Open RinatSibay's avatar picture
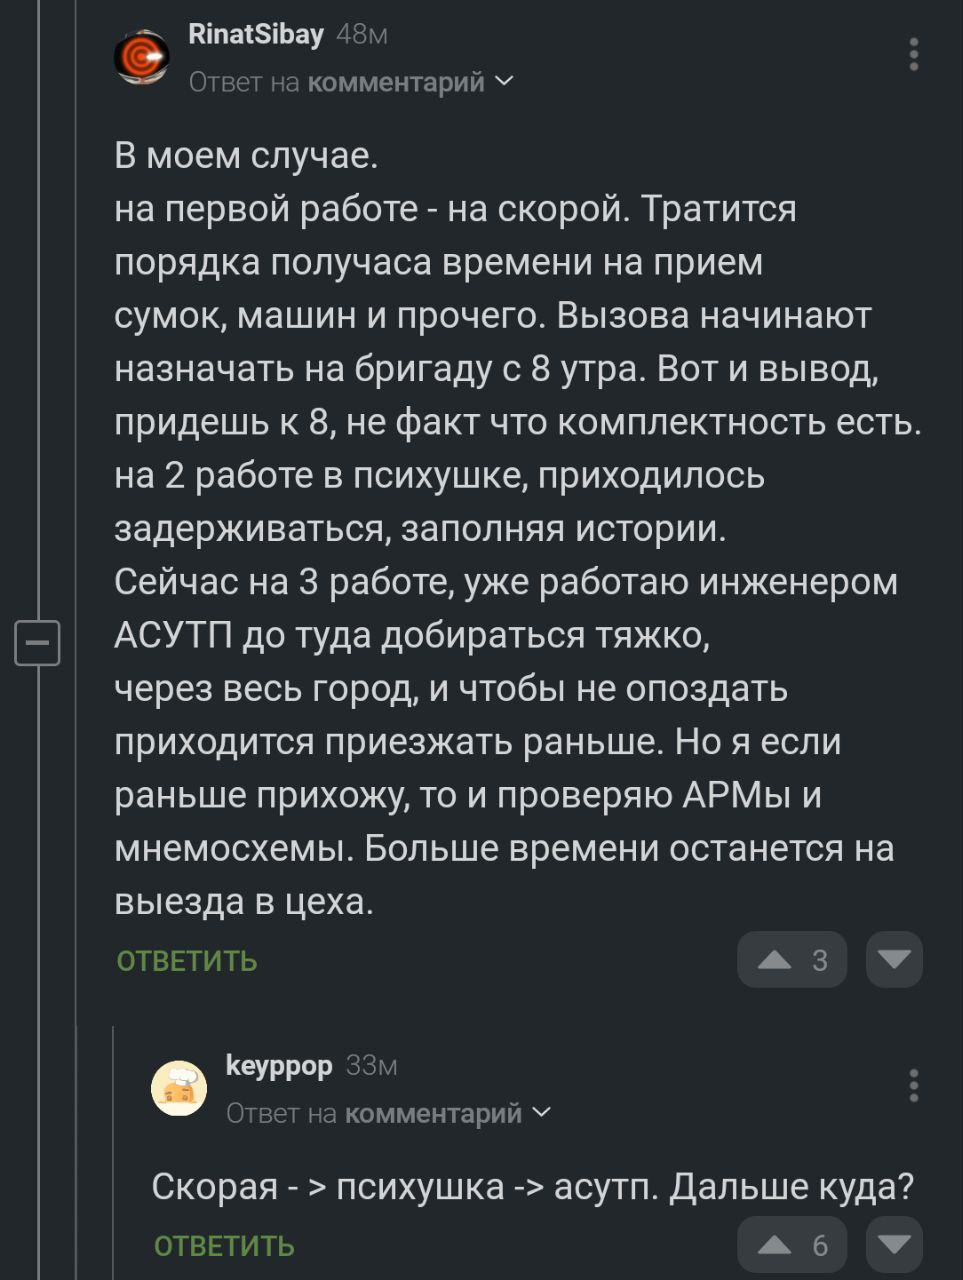 tap(142, 57)
